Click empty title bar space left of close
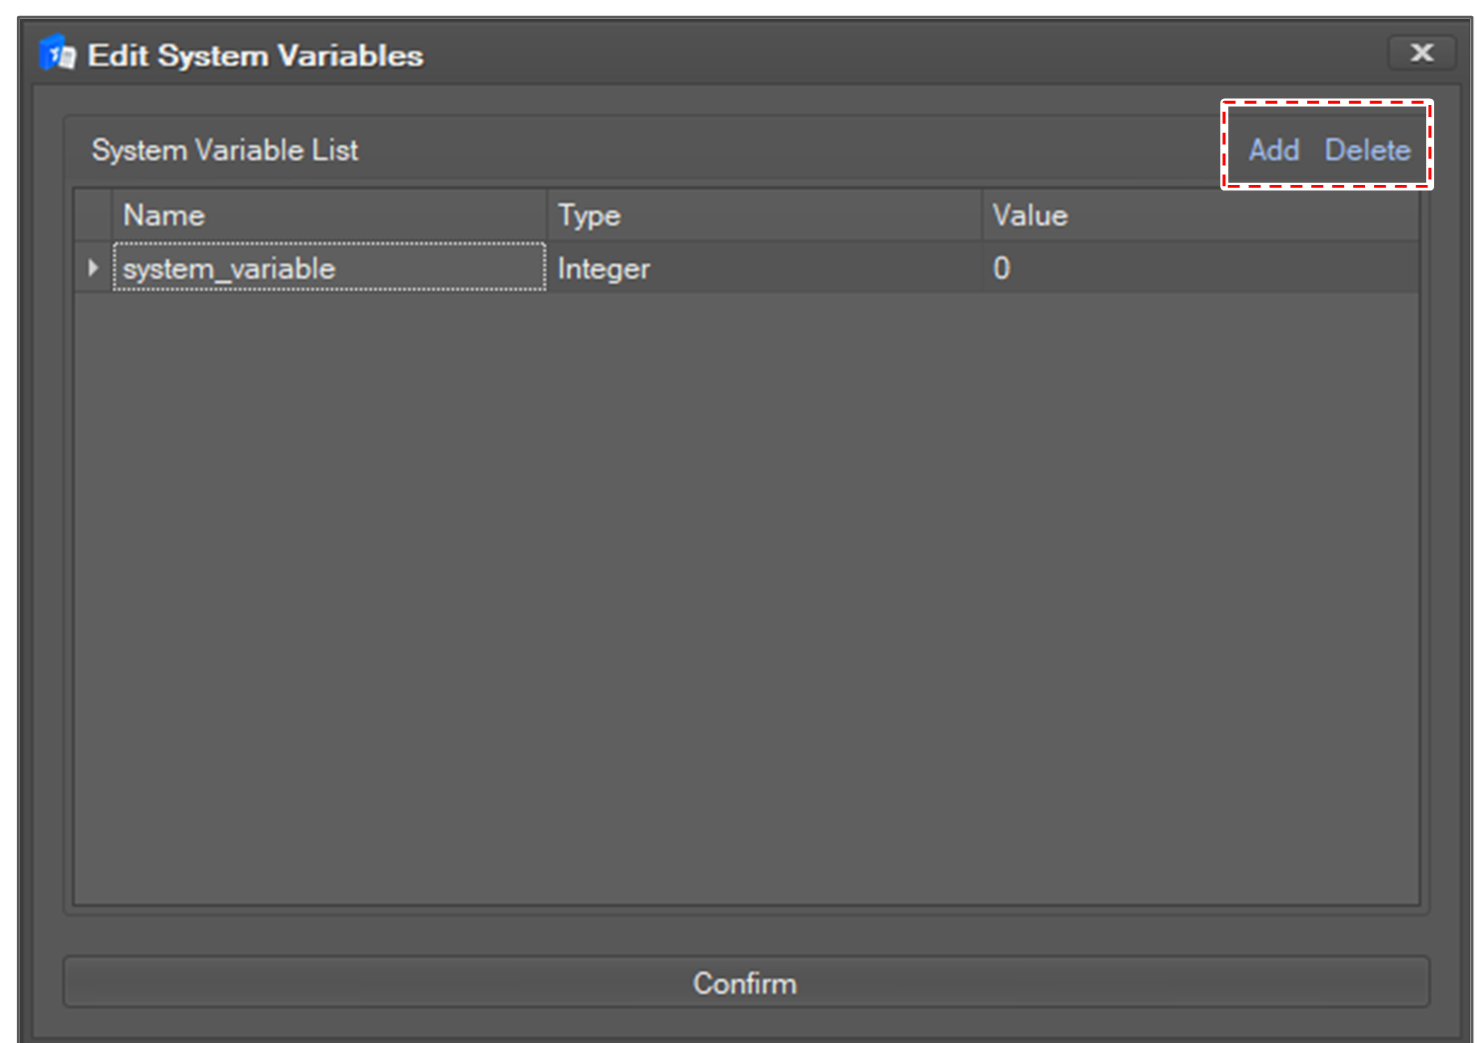 click(x=900, y=54)
